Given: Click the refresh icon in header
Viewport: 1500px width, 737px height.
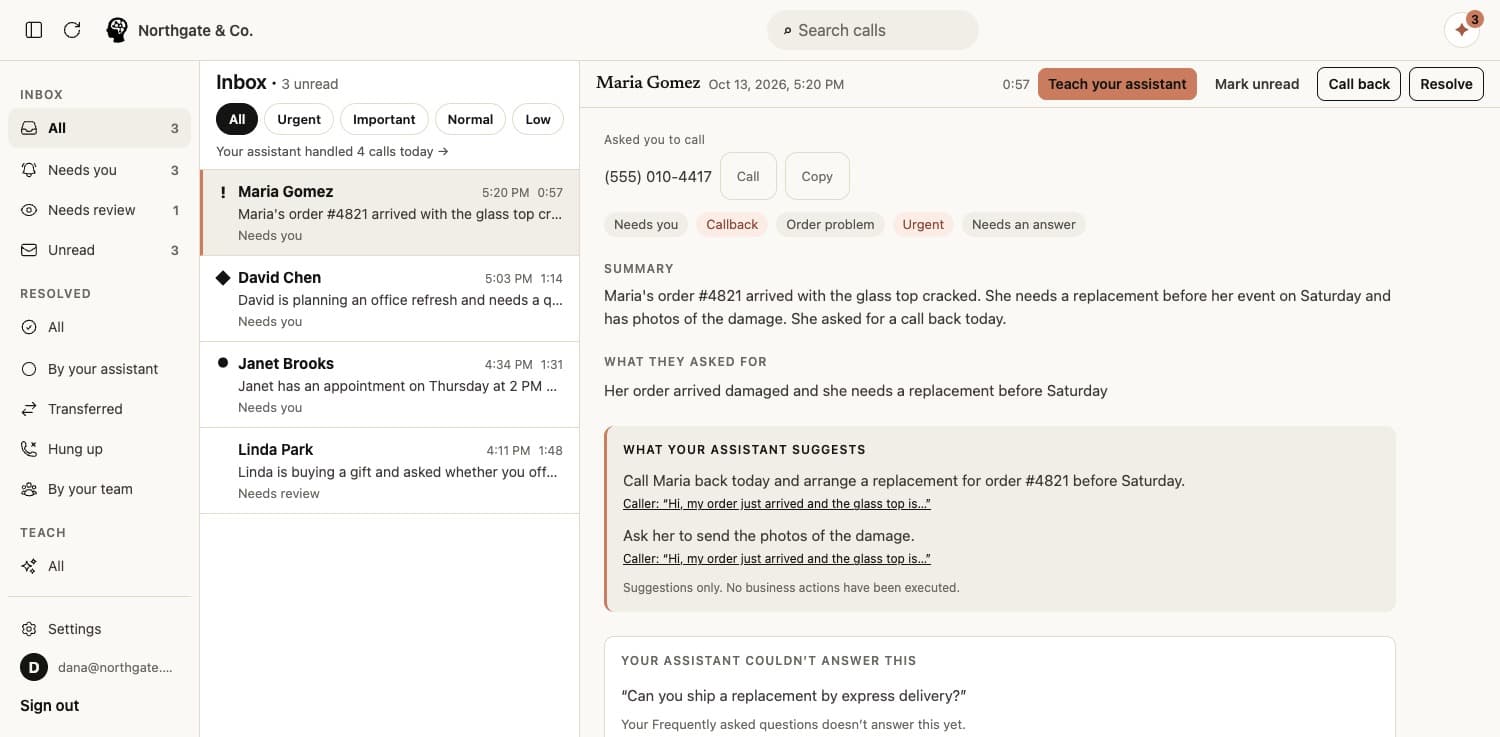Looking at the screenshot, I should point(72,30).
